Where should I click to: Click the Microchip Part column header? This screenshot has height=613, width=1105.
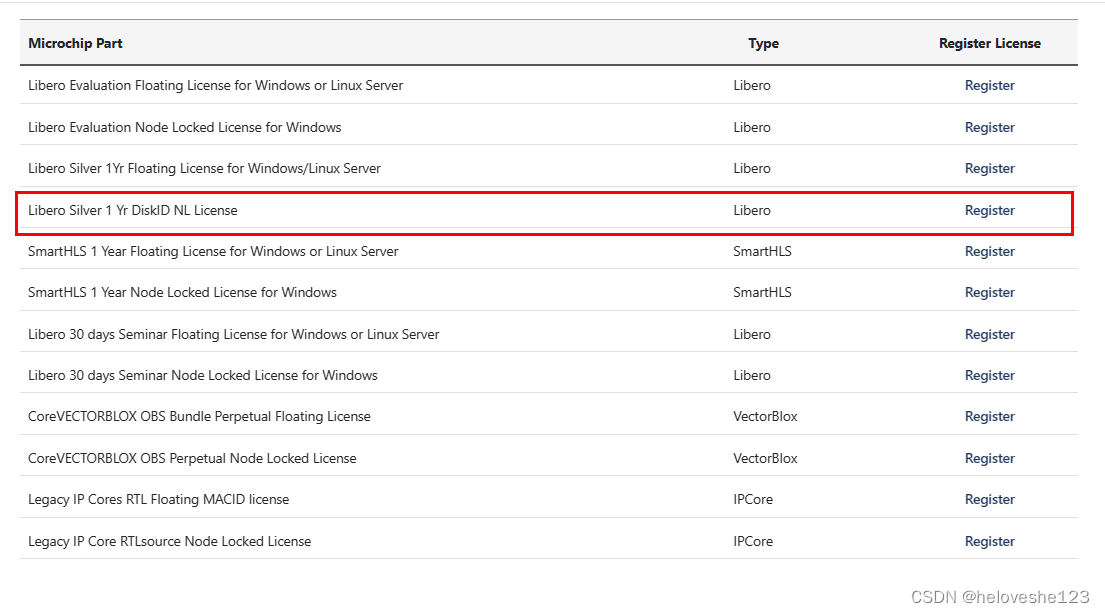point(75,43)
